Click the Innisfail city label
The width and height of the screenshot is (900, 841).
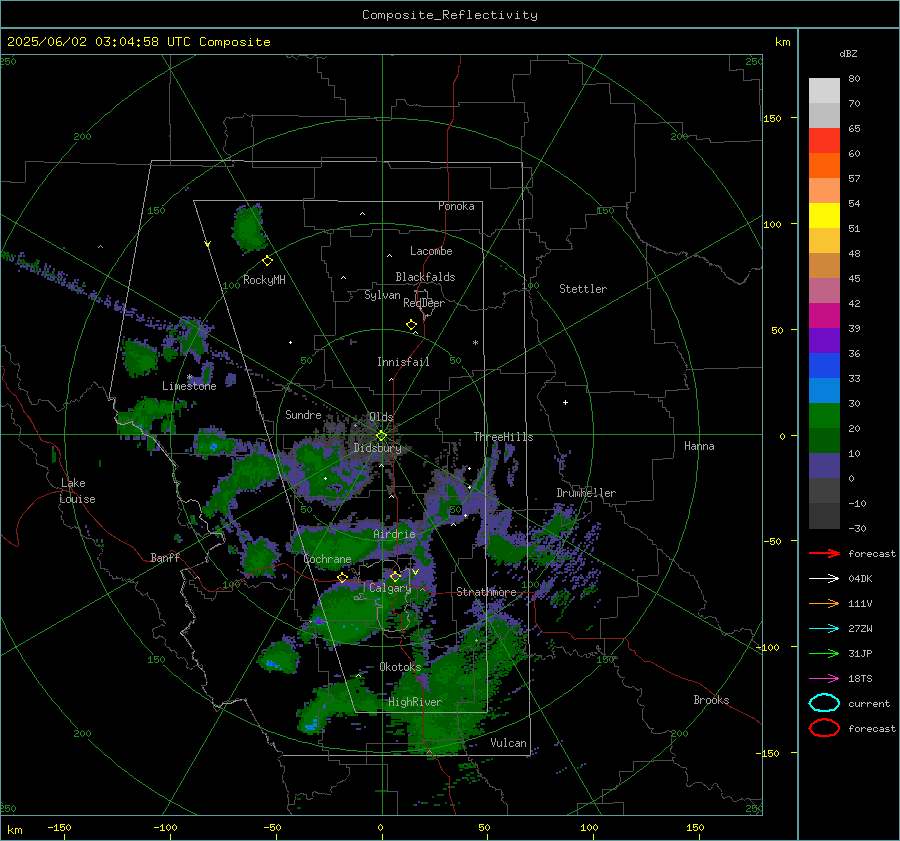(x=403, y=362)
